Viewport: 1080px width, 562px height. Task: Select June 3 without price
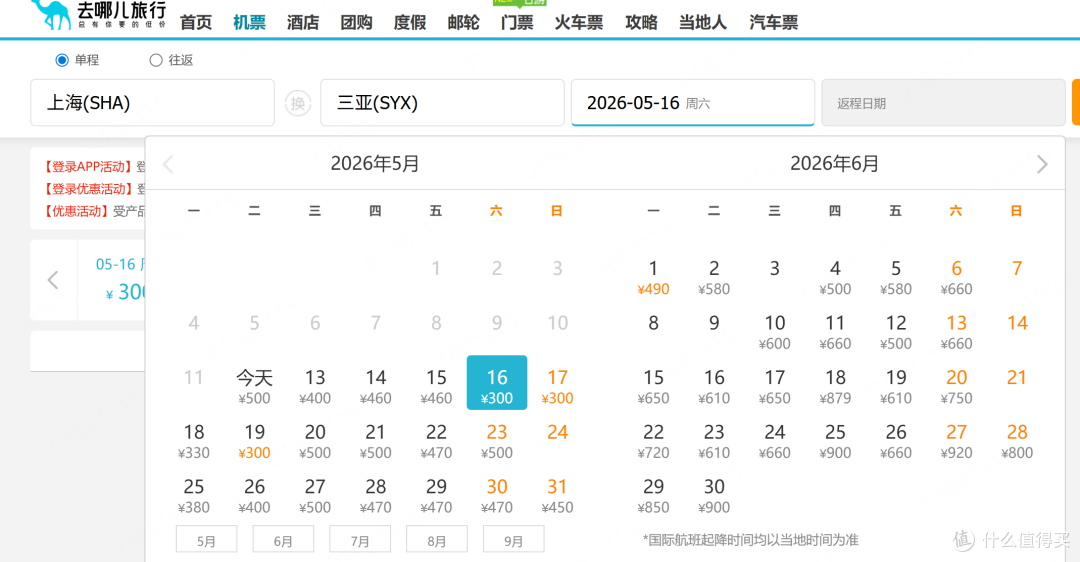(774, 269)
